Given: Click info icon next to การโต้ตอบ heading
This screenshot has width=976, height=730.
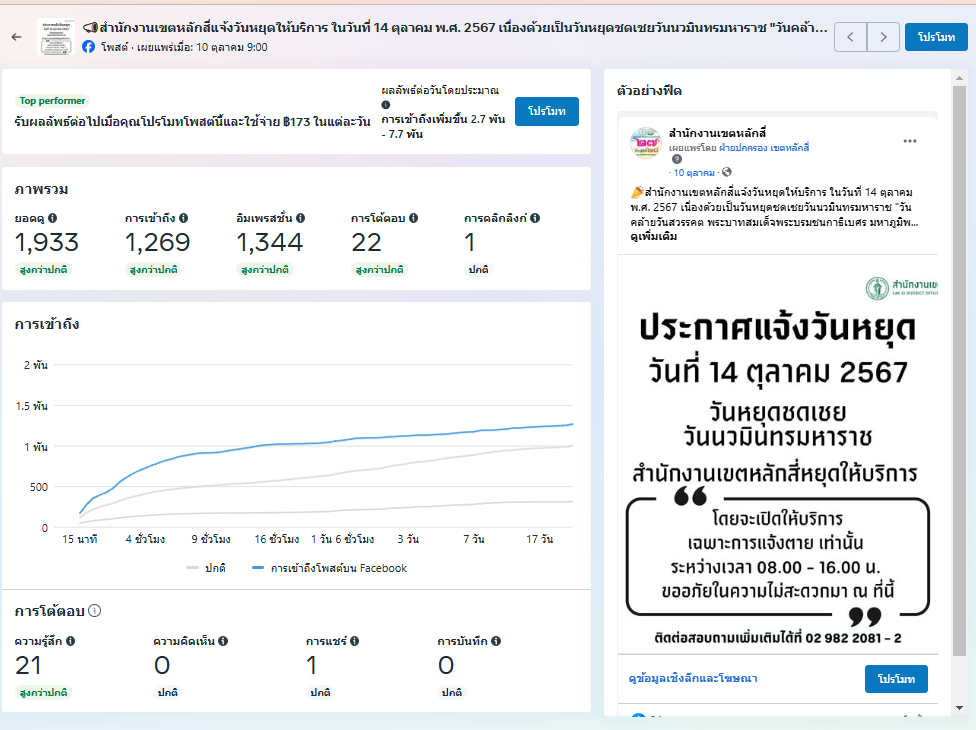Looking at the screenshot, I should (94, 611).
